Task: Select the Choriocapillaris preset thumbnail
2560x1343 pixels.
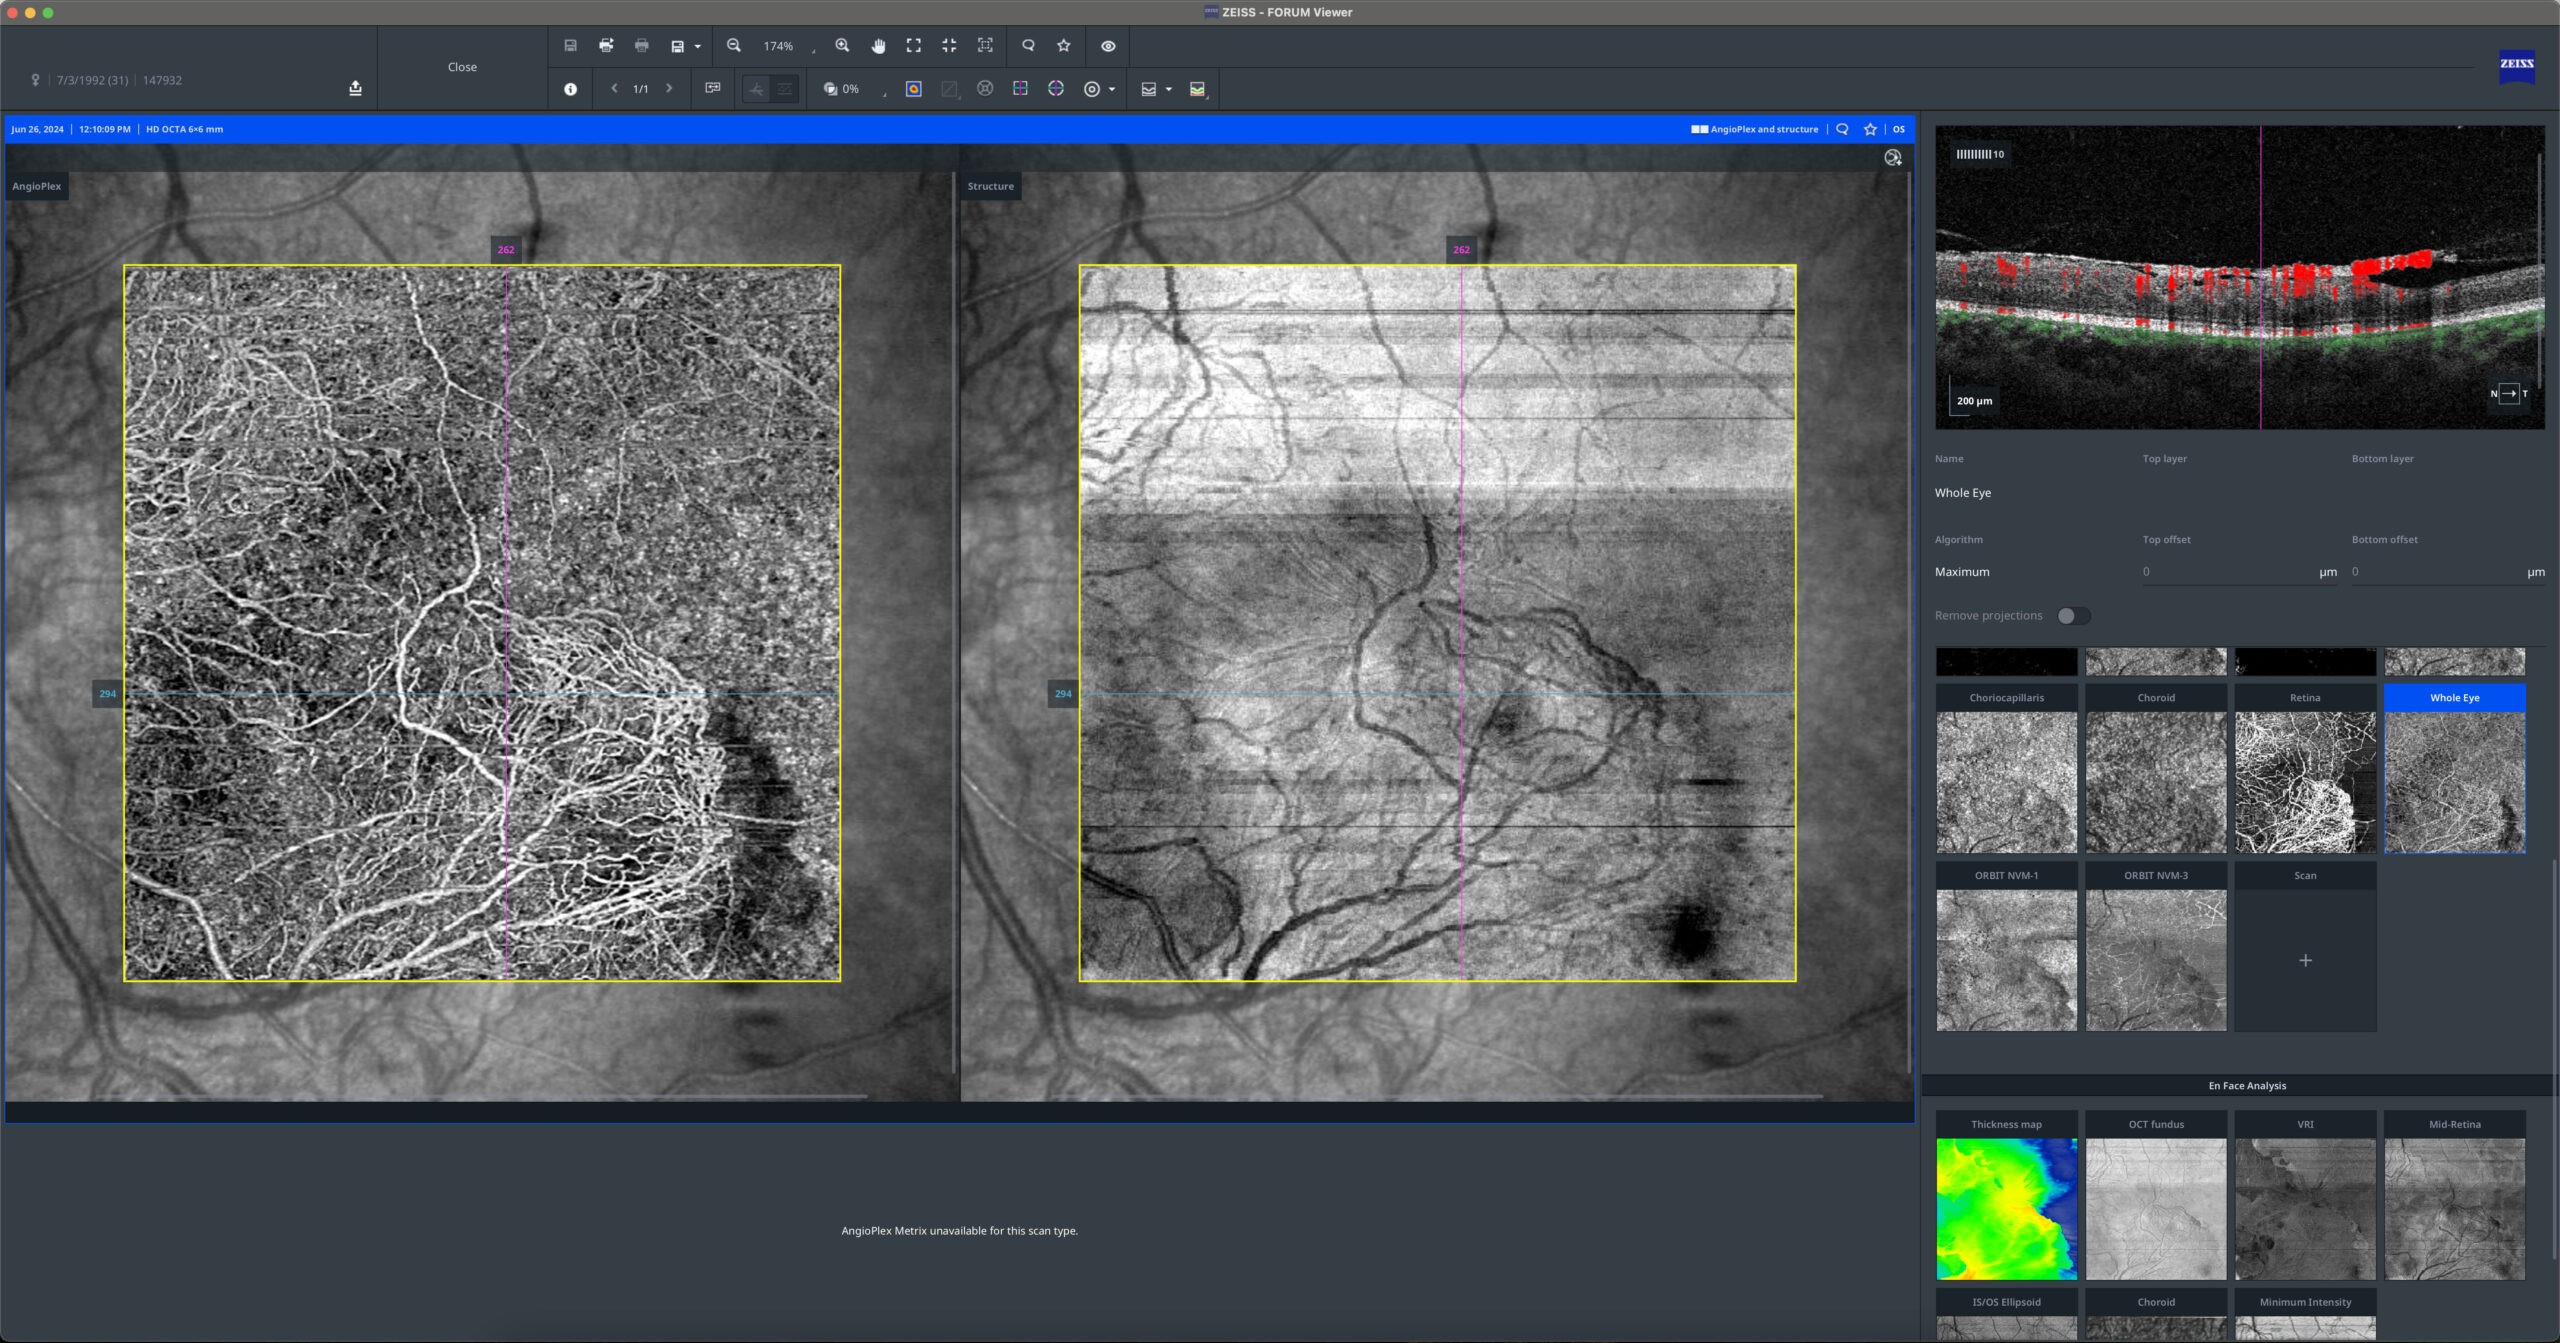Action: pyautogui.click(x=2006, y=769)
